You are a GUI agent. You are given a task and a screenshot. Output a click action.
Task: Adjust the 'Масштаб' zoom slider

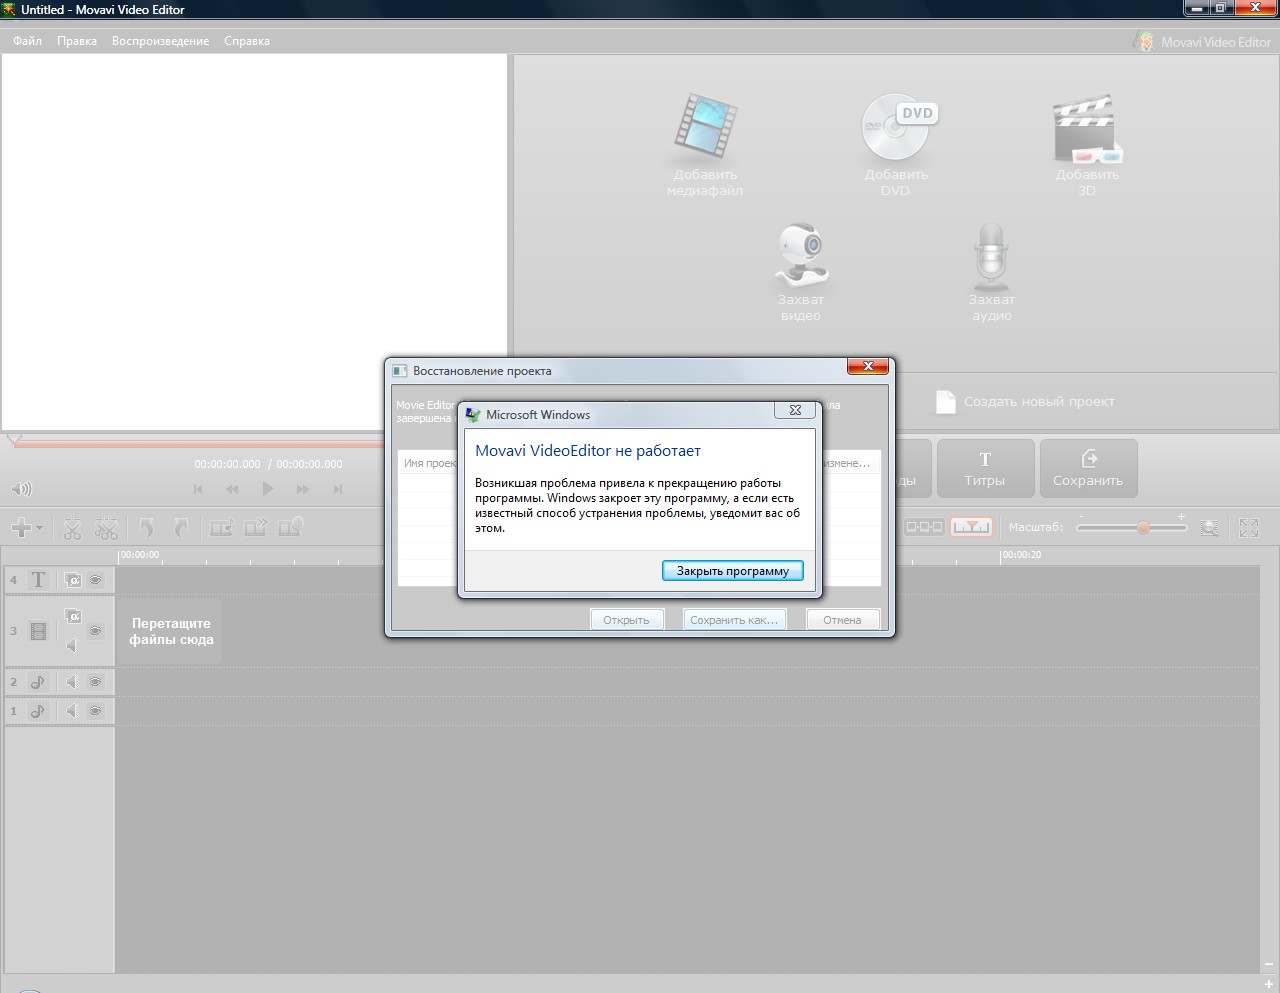click(x=1132, y=527)
